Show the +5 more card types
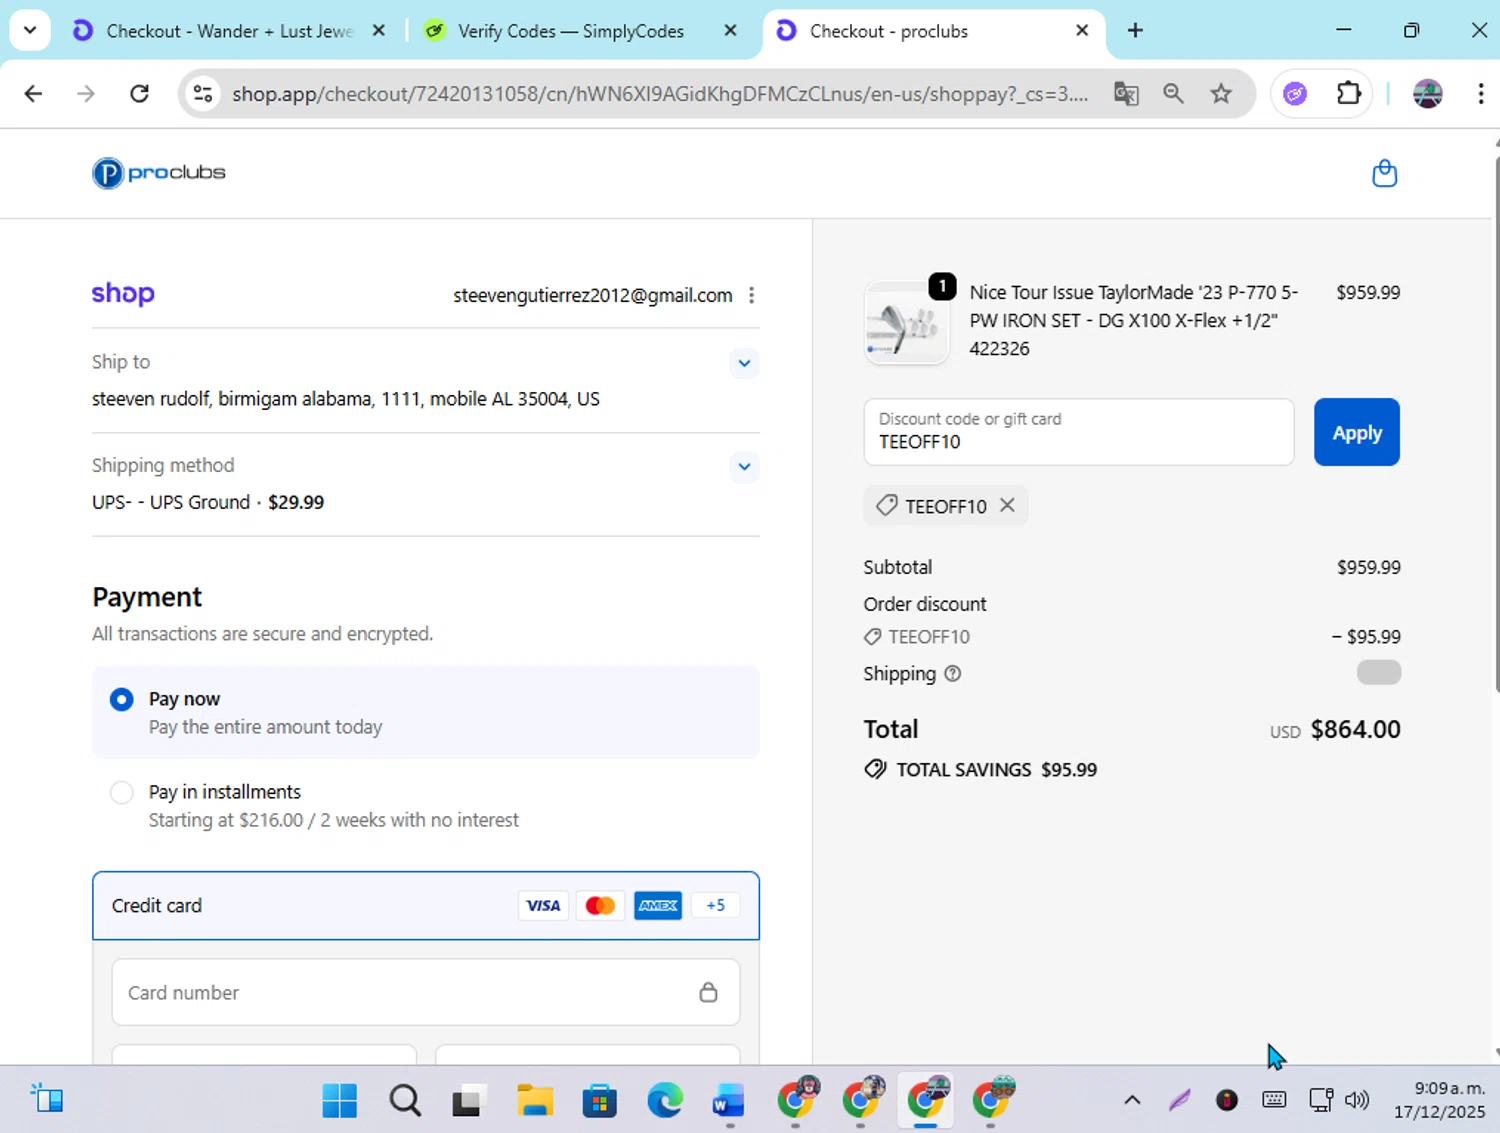Screen dimensions: 1500x1133 [x=715, y=905]
